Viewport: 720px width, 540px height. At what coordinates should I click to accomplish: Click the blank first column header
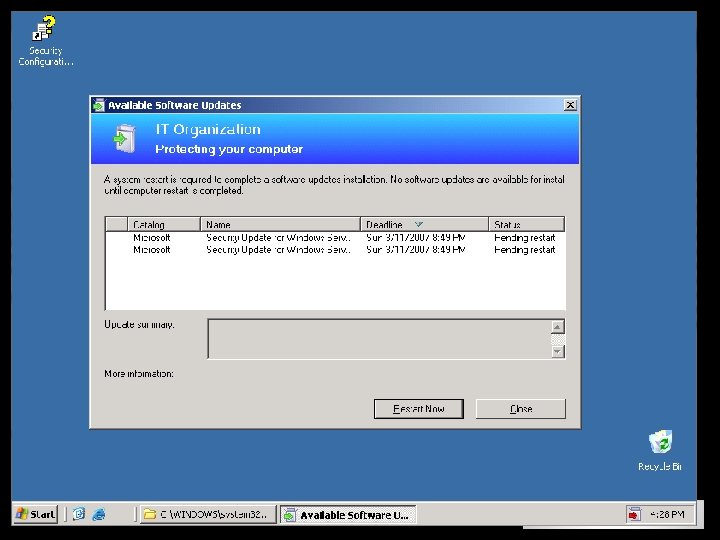pos(117,225)
